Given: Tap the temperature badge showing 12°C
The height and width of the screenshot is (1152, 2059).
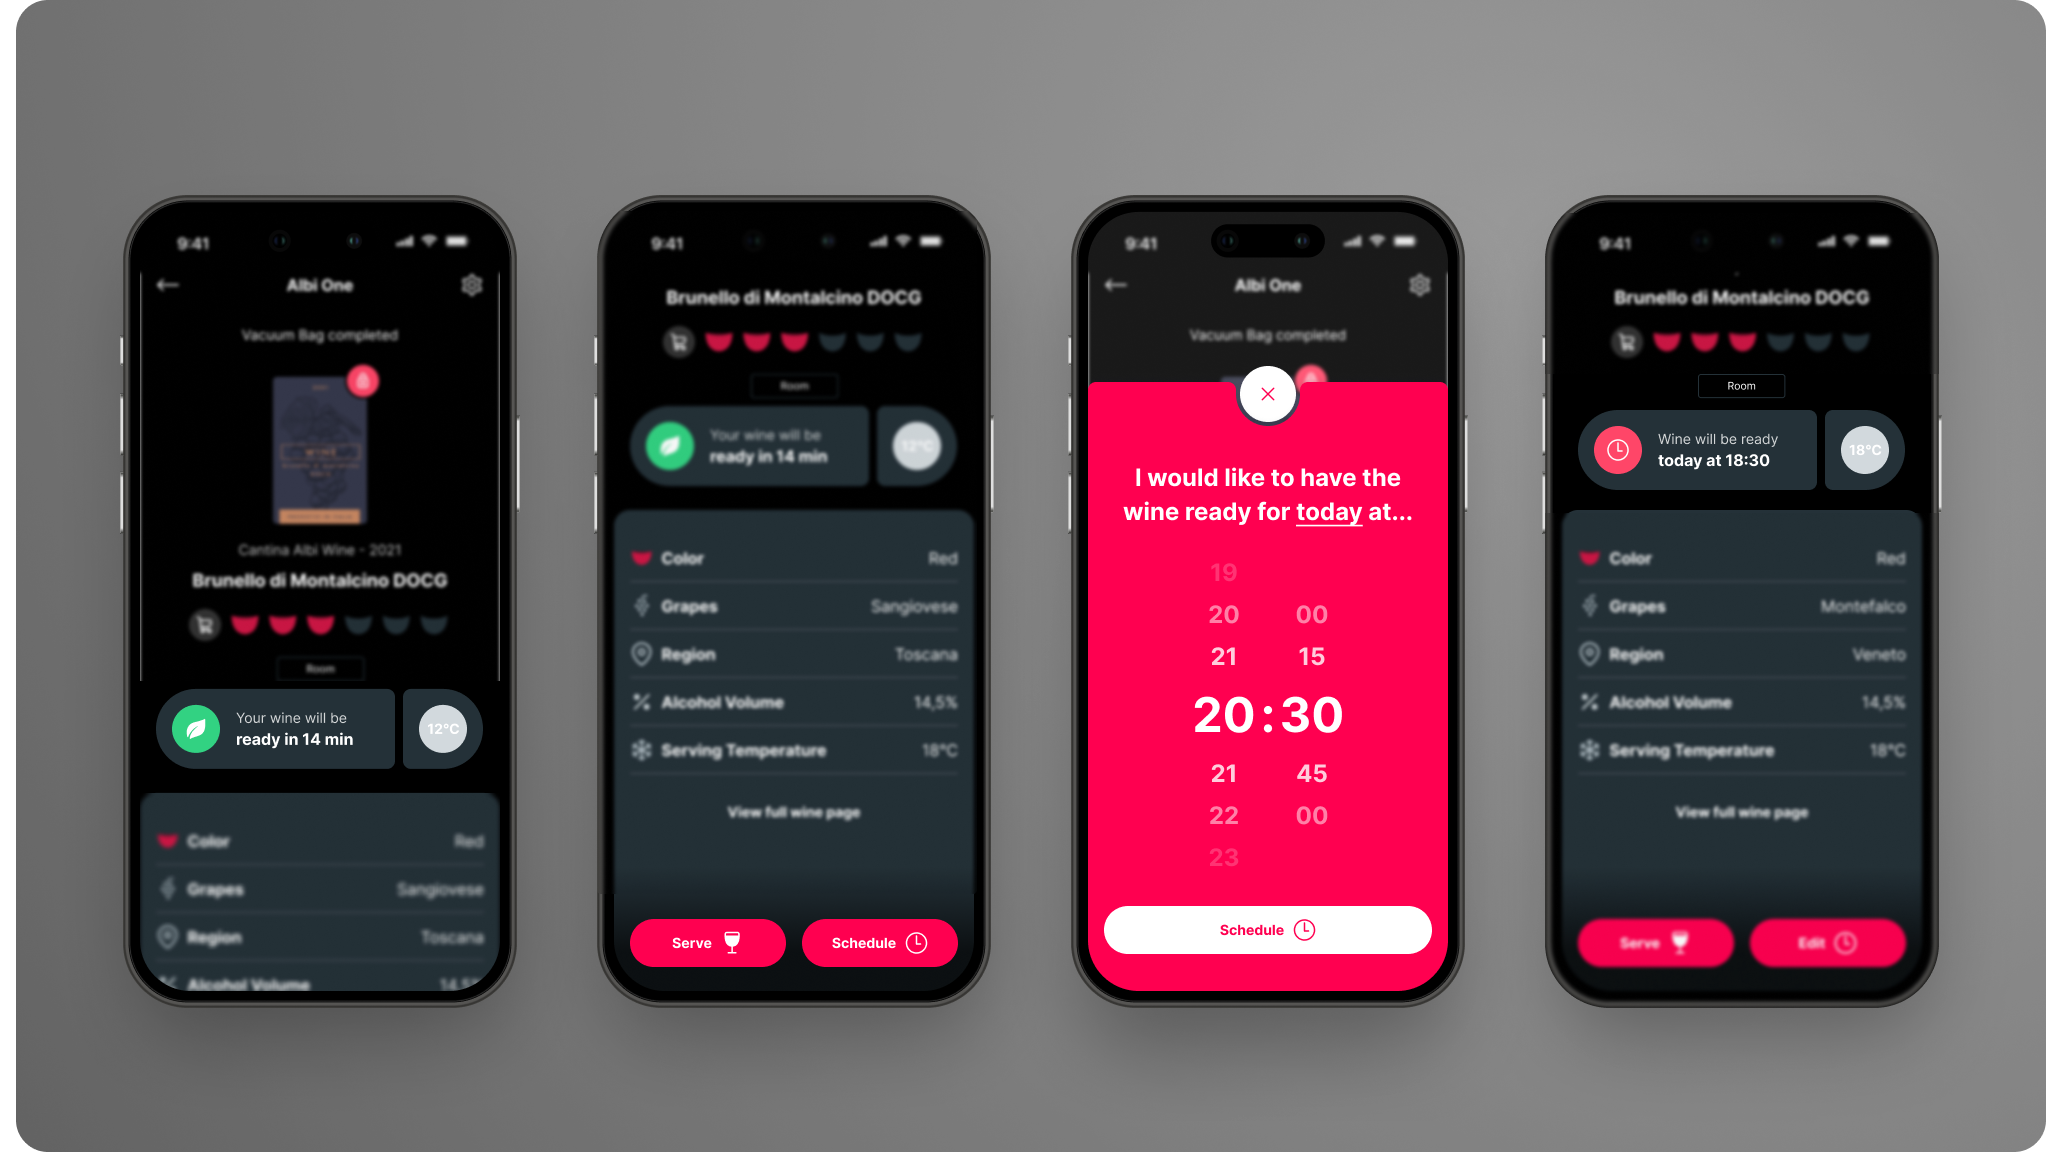Looking at the screenshot, I should click(443, 727).
